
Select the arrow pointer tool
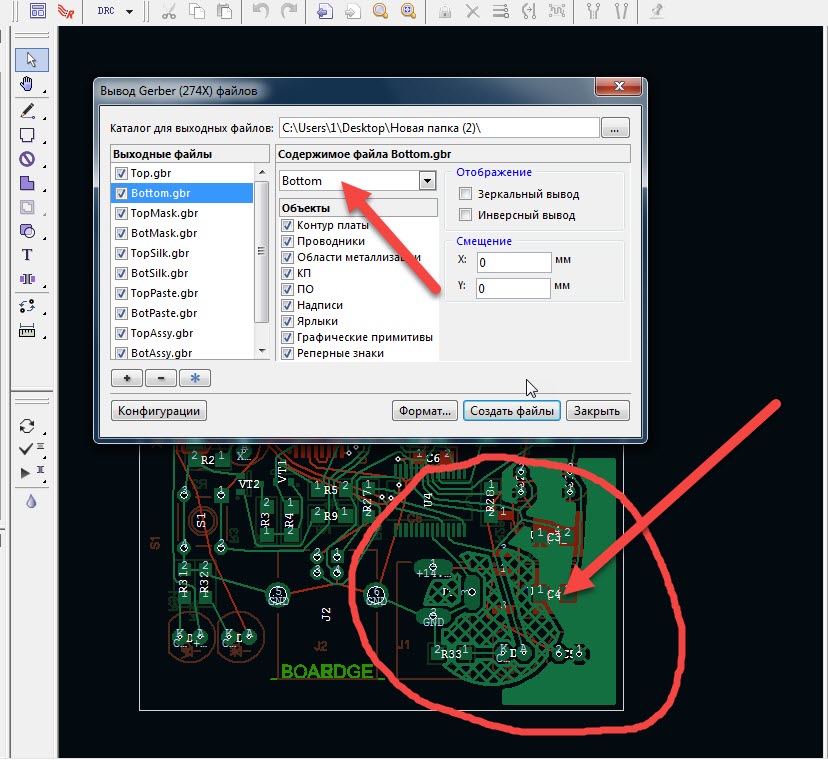[x=32, y=60]
